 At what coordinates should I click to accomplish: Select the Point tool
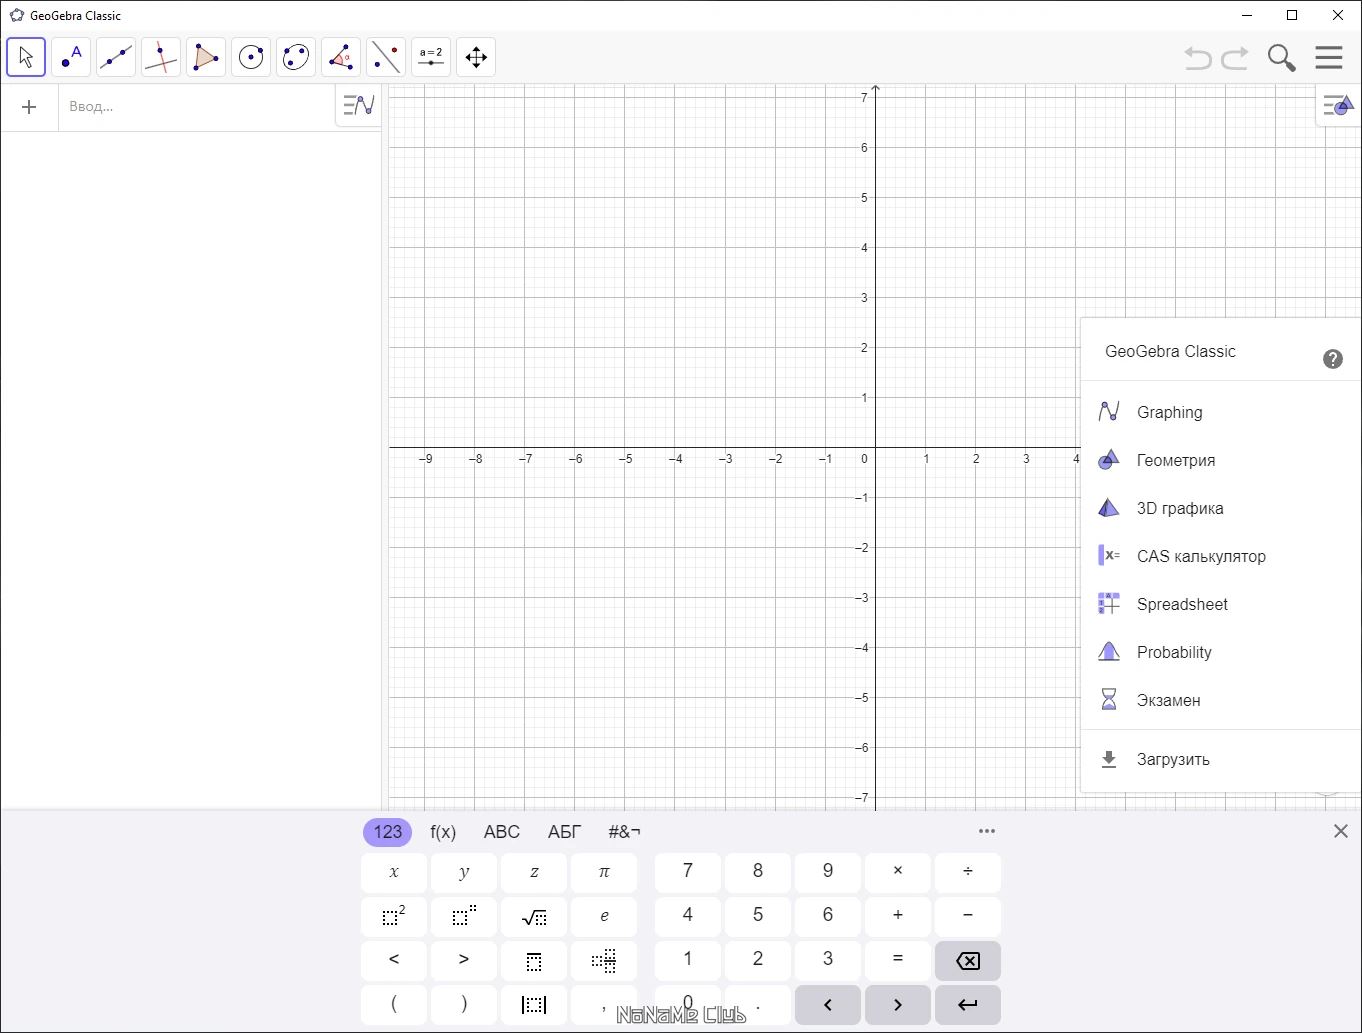(71, 57)
